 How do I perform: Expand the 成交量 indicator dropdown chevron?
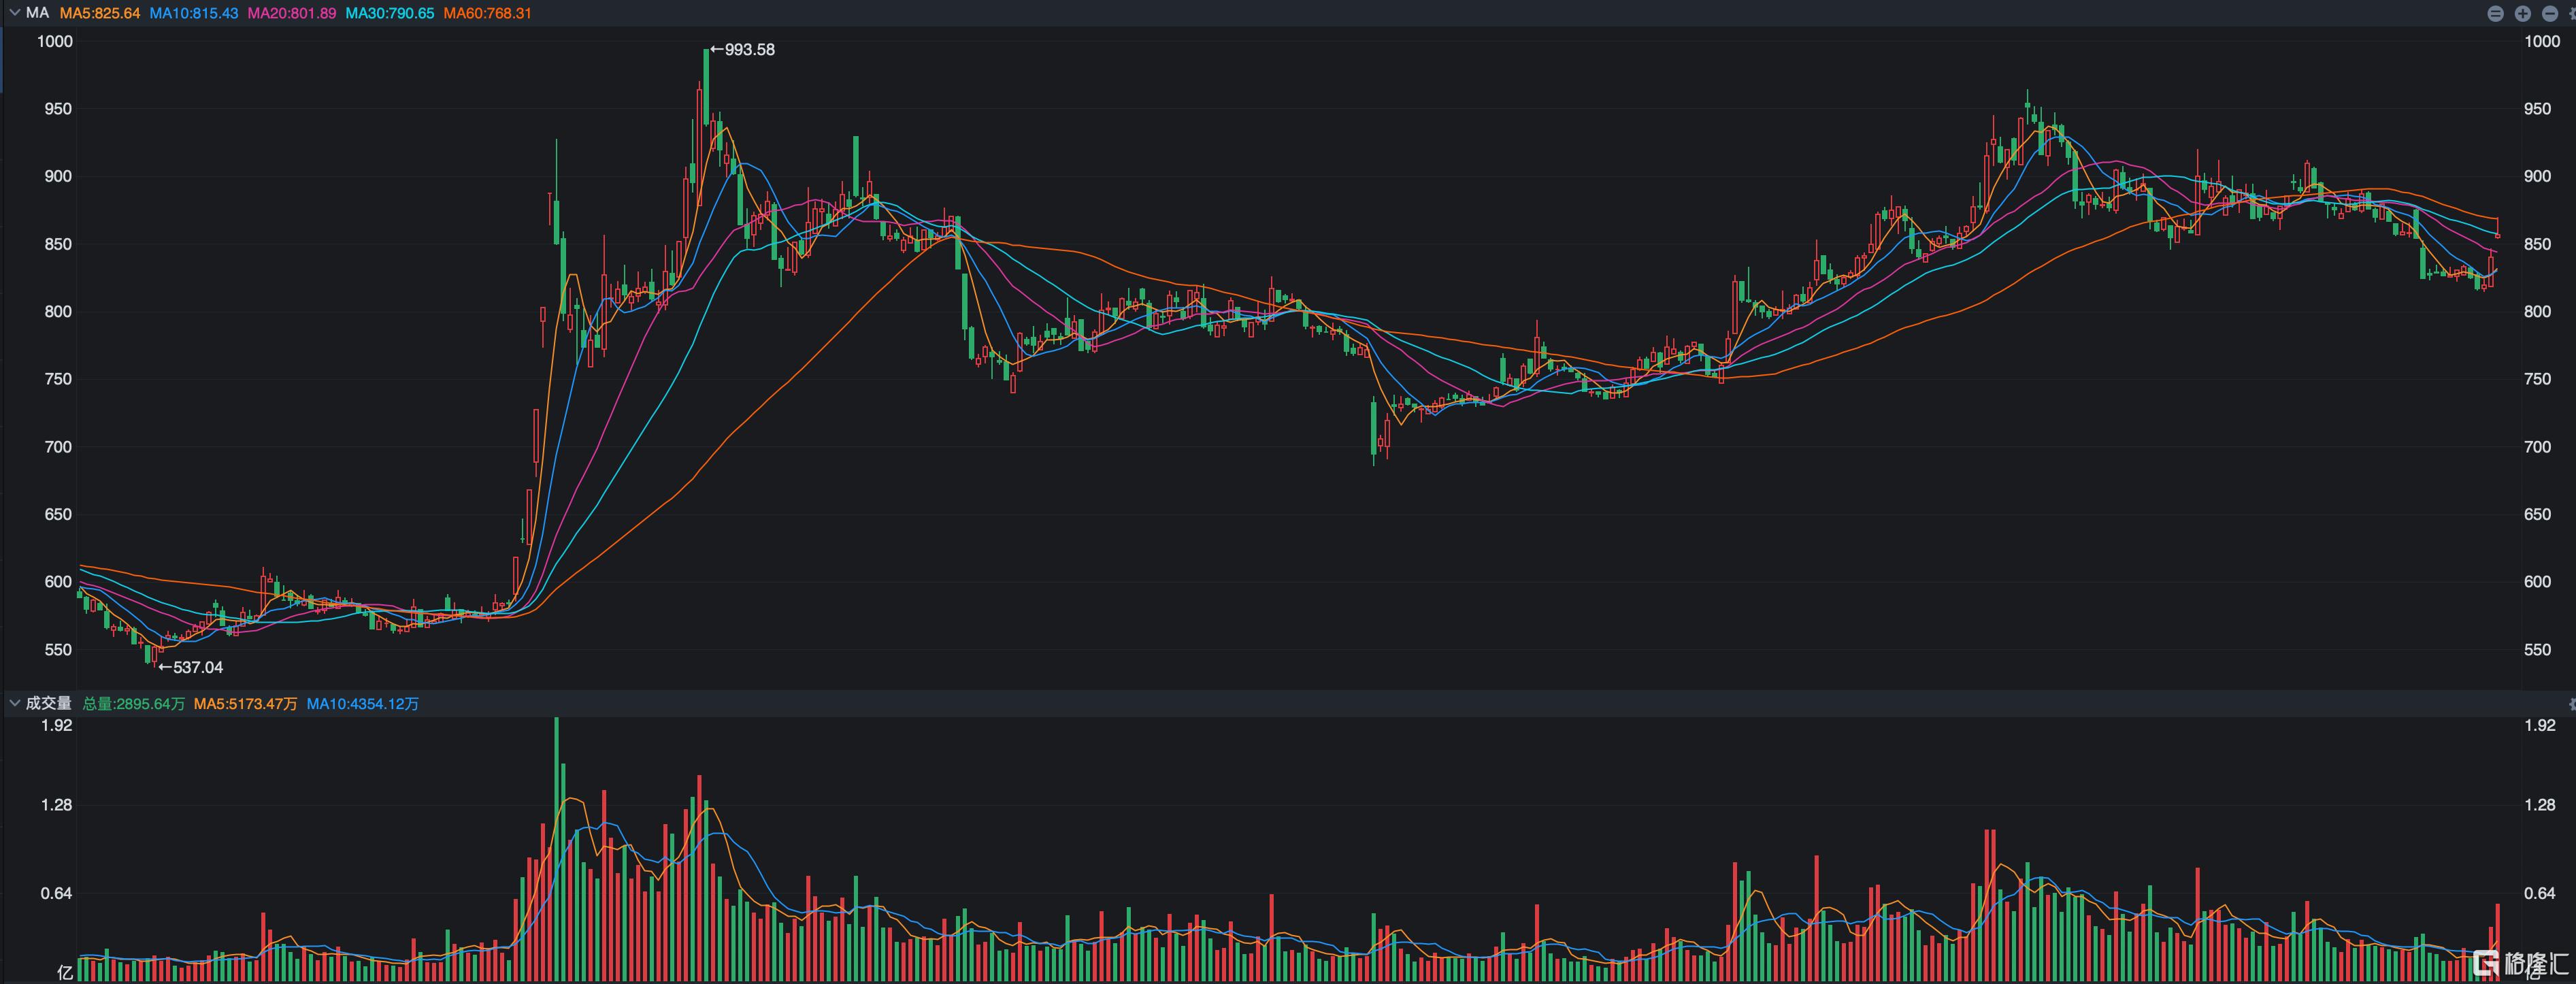pos(14,704)
